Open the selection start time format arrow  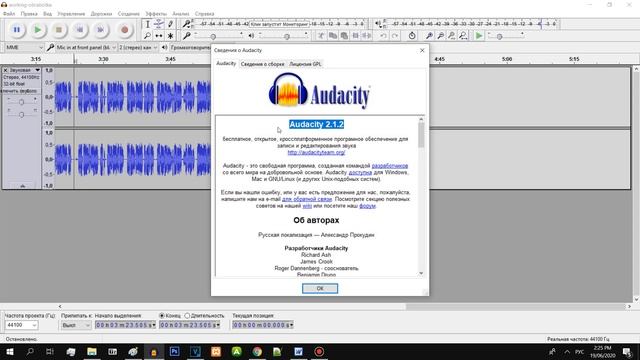[x=154, y=325]
